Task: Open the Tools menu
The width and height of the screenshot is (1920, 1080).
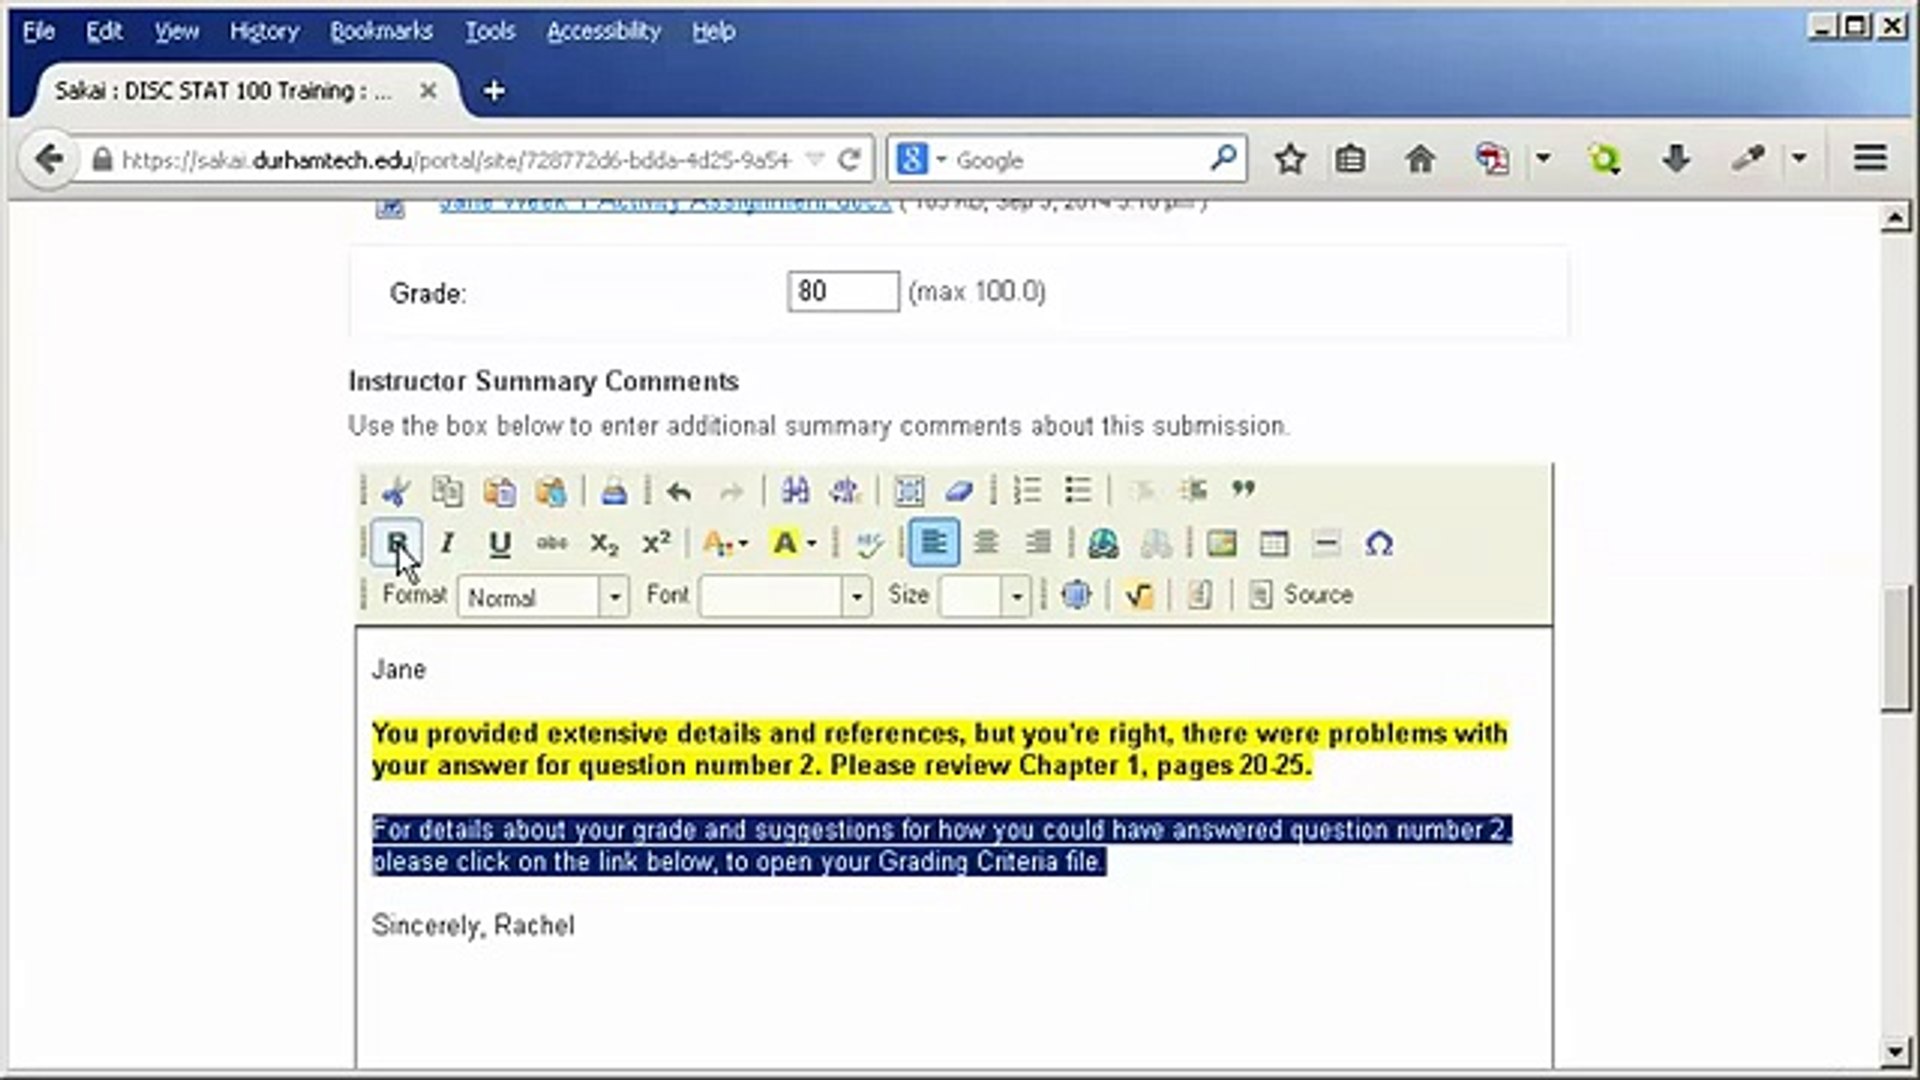Action: (490, 31)
